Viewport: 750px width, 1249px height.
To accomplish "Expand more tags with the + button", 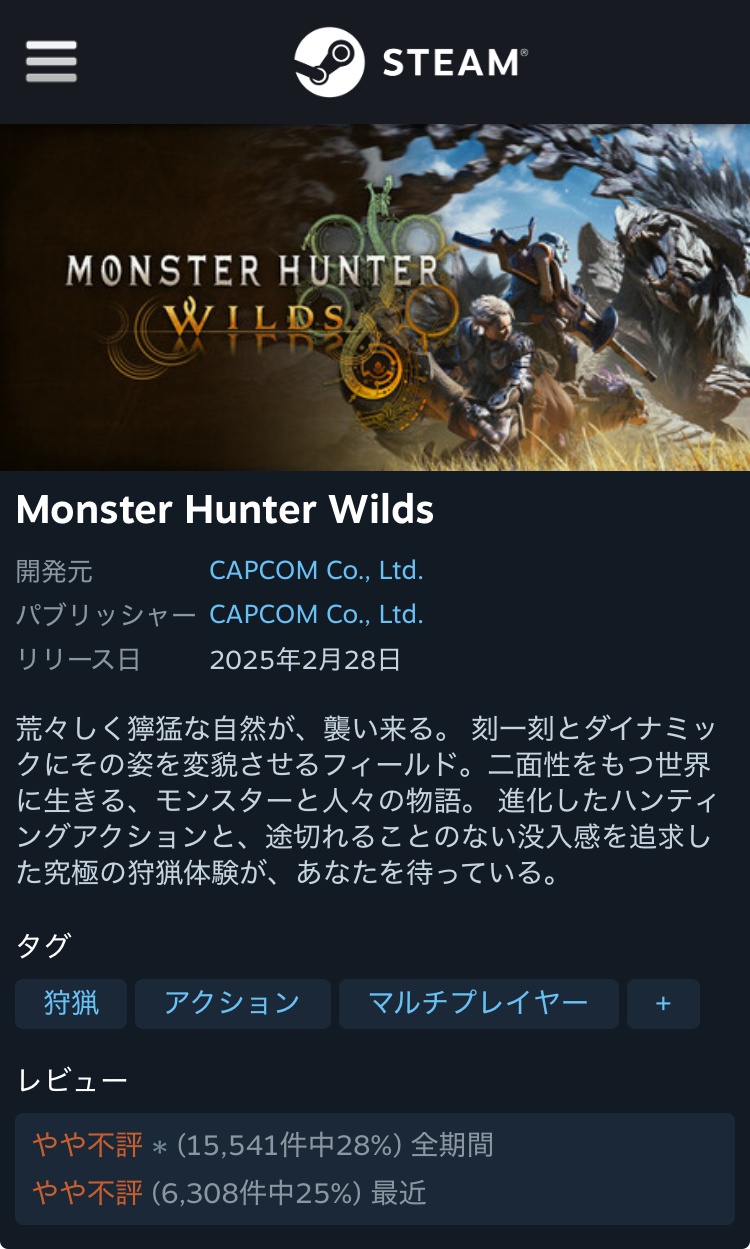I will coord(663,1003).
